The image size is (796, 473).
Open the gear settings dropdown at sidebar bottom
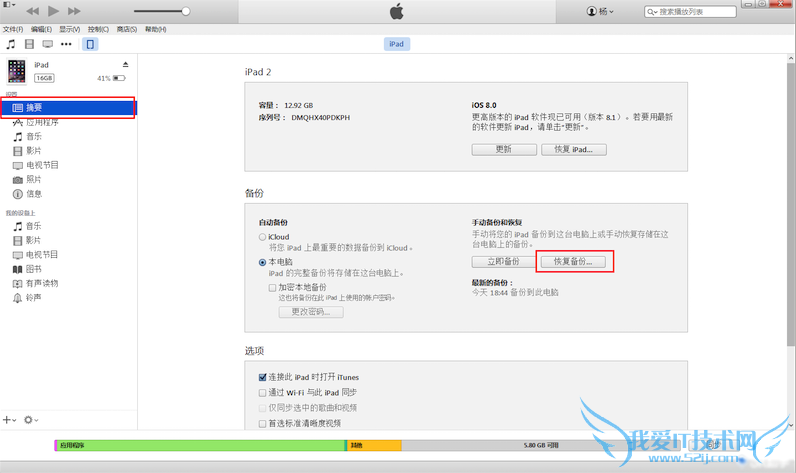(x=31, y=420)
